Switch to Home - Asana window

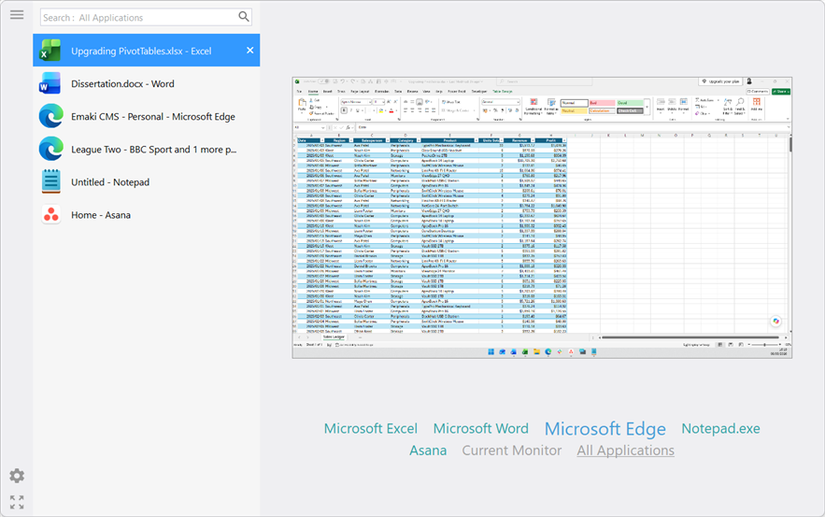click(146, 215)
